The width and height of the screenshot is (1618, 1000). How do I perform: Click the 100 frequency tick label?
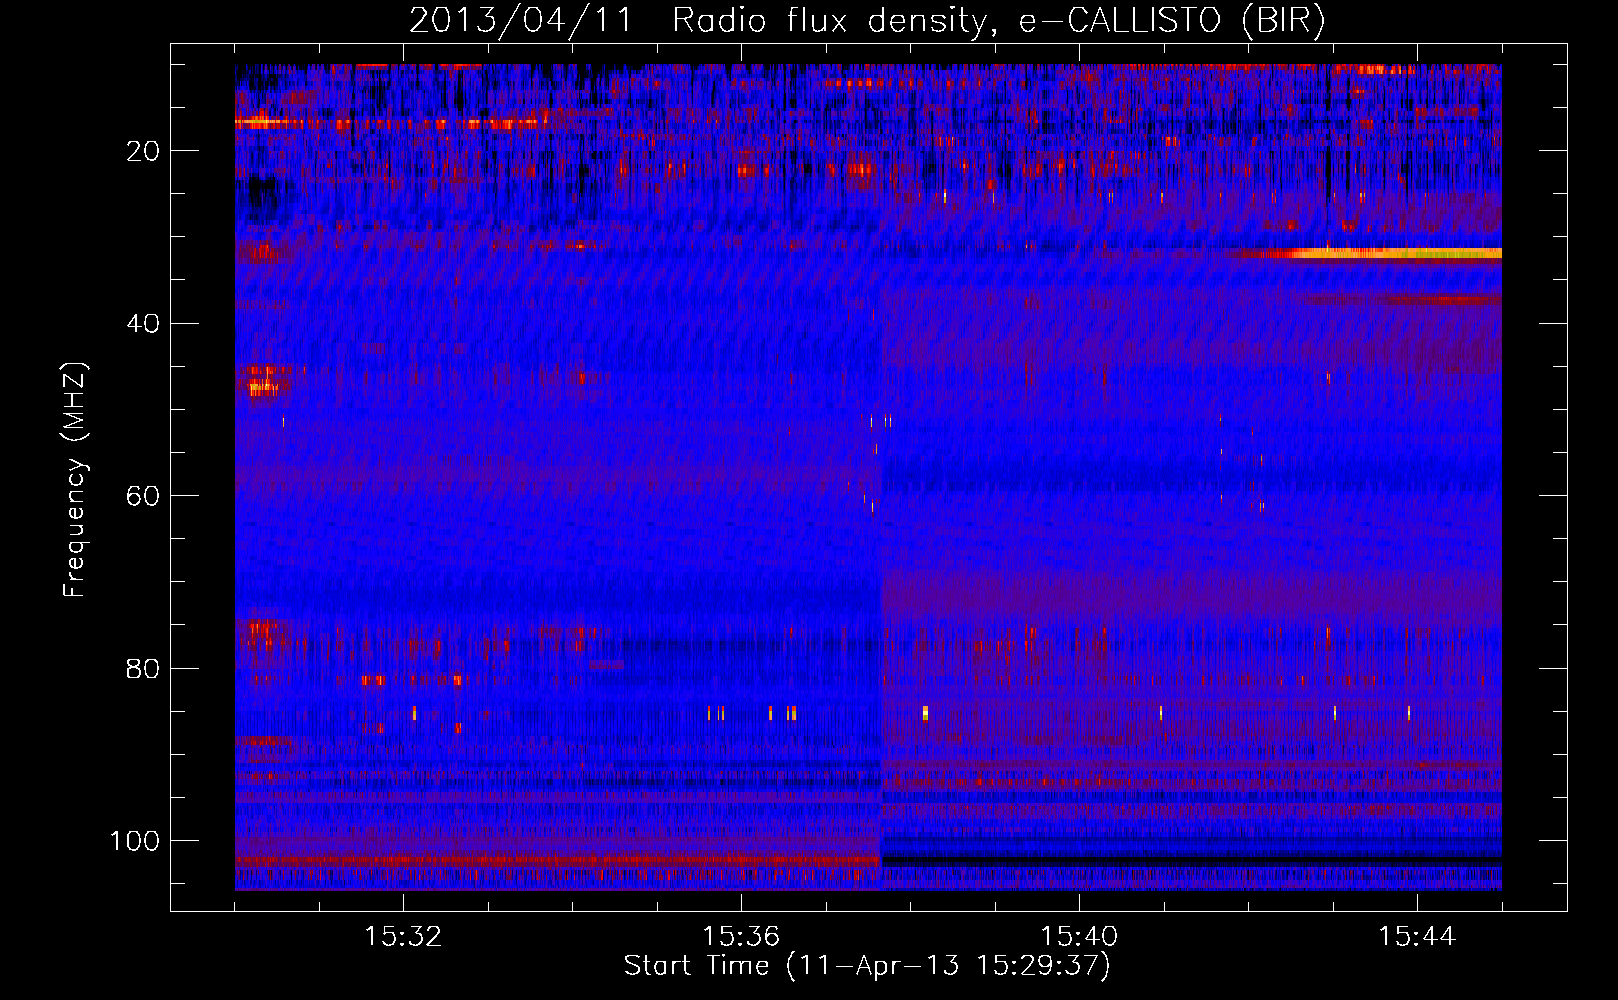(x=135, y=841)
